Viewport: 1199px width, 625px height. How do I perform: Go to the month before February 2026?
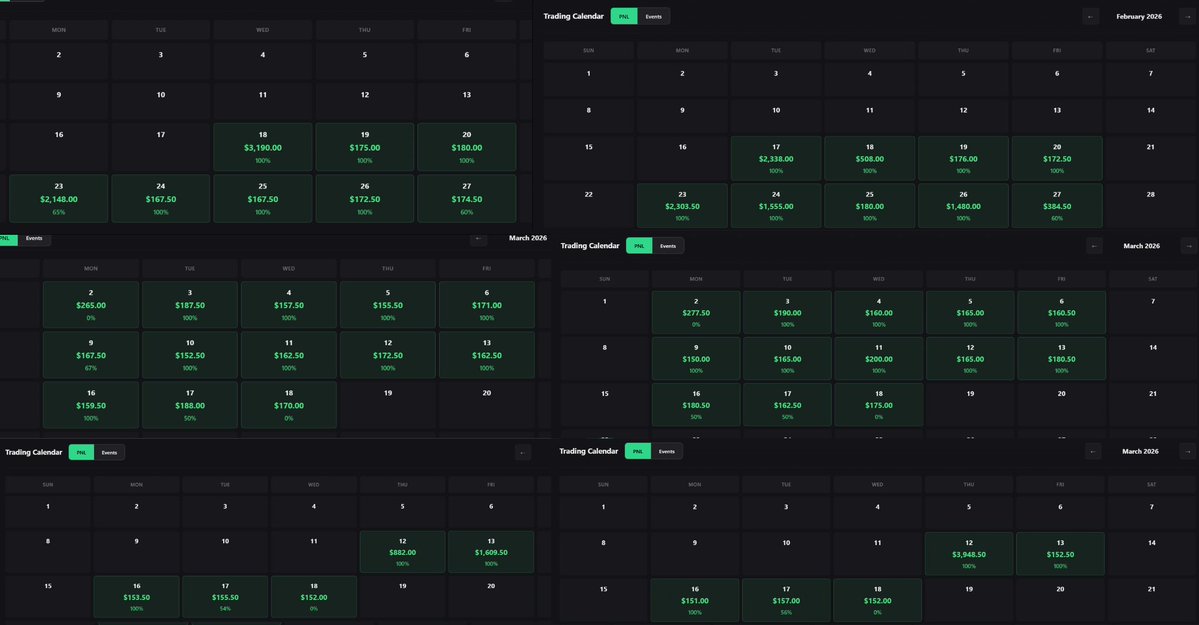pyautogui.click(x=1090, y=16)
